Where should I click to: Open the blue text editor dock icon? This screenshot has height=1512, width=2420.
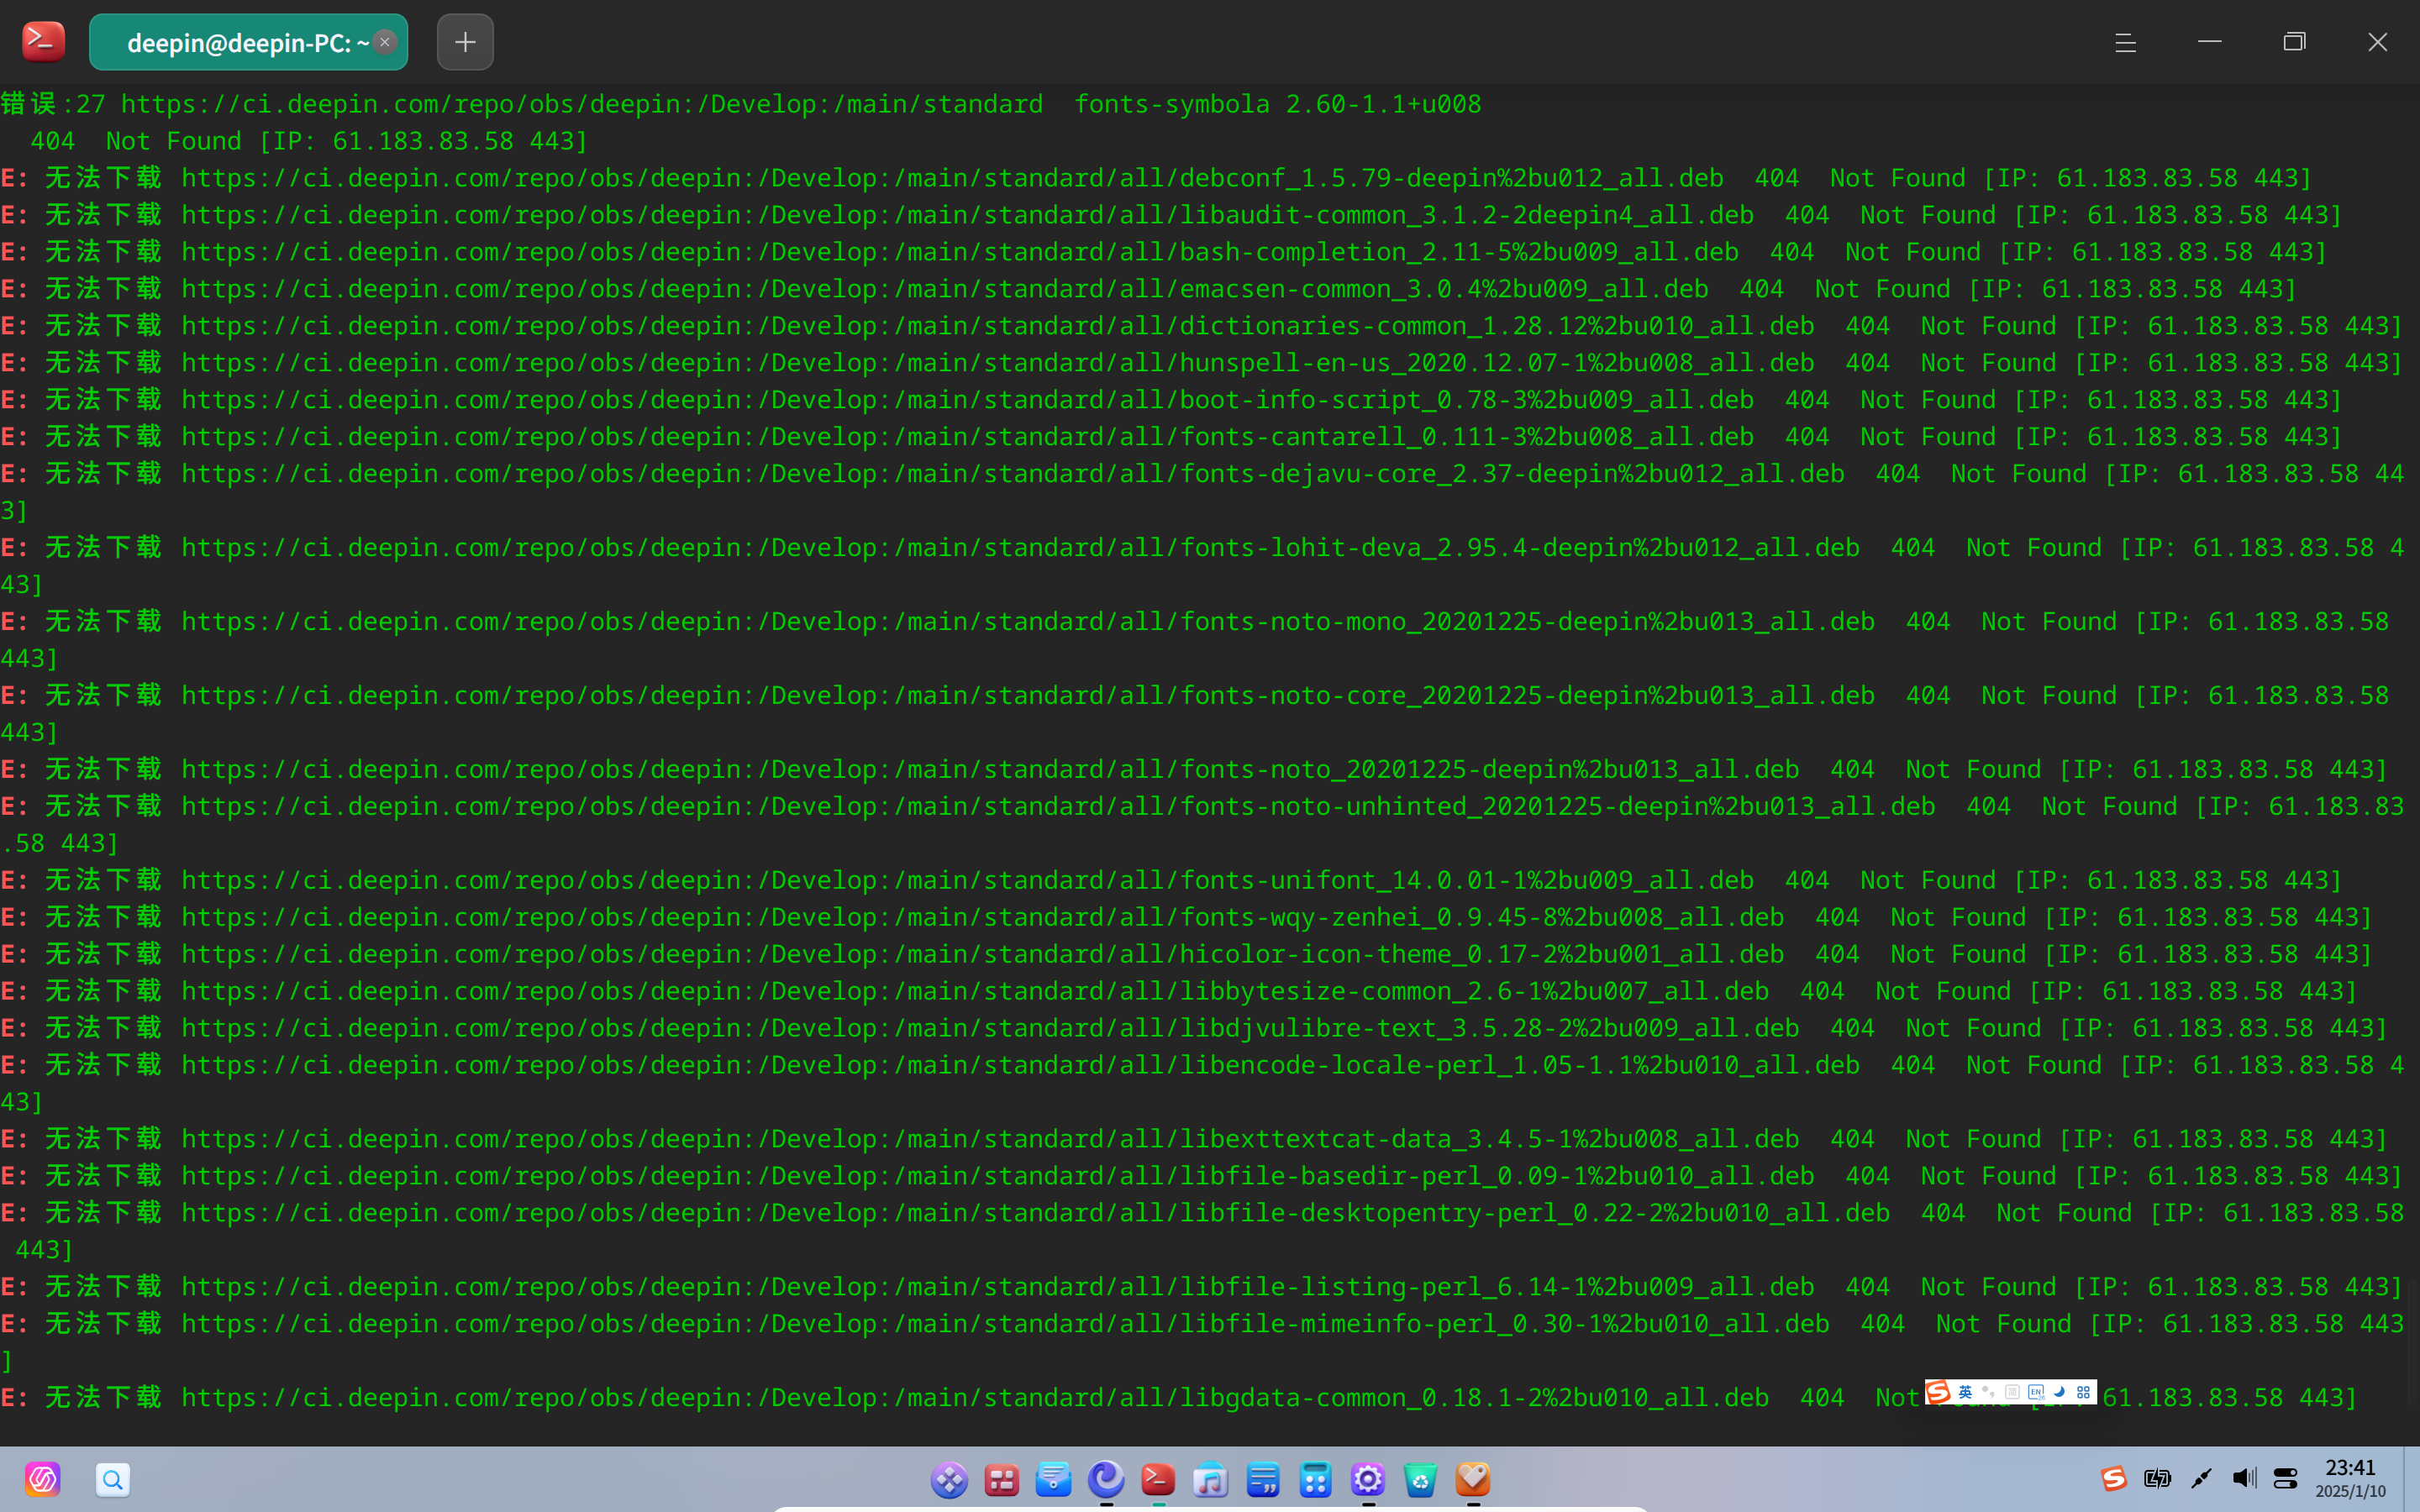(x=1263, y=1479)
